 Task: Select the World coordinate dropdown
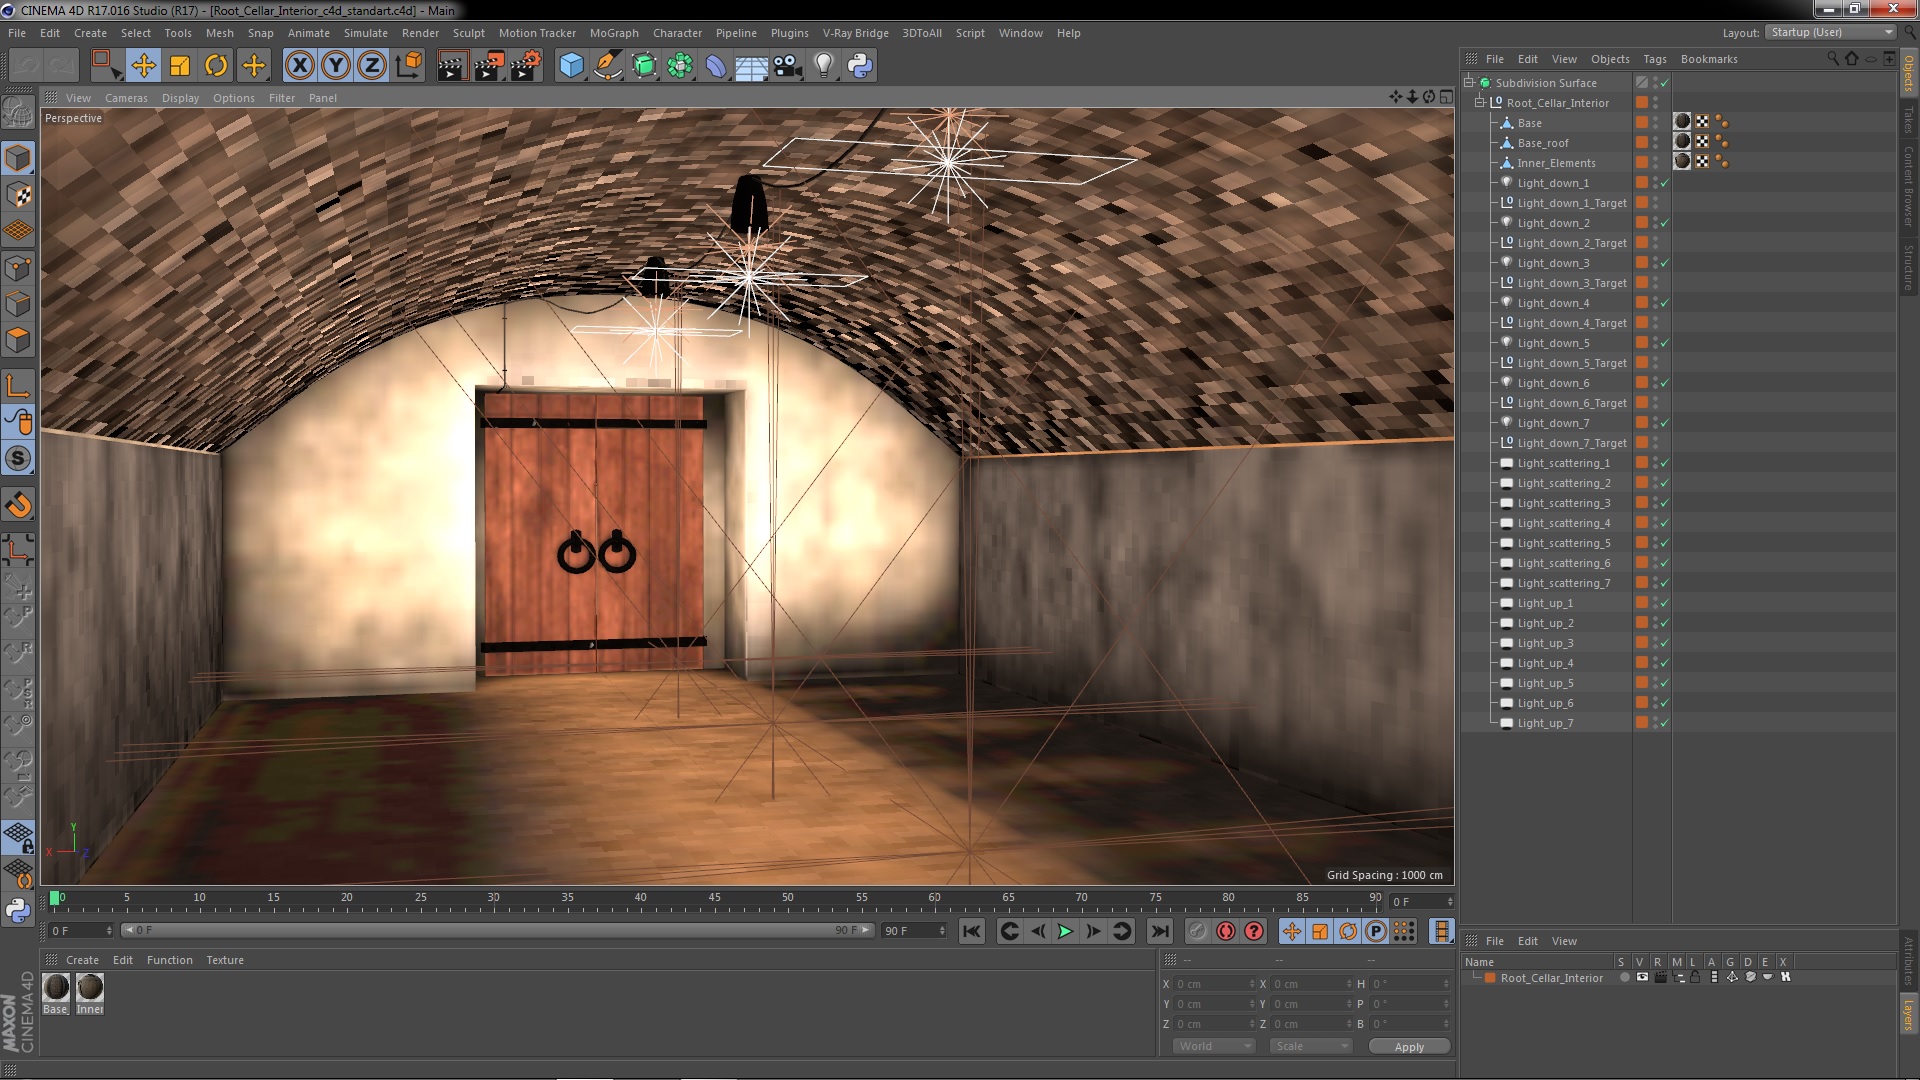pyautogui.click(x=1208, y=1046)
